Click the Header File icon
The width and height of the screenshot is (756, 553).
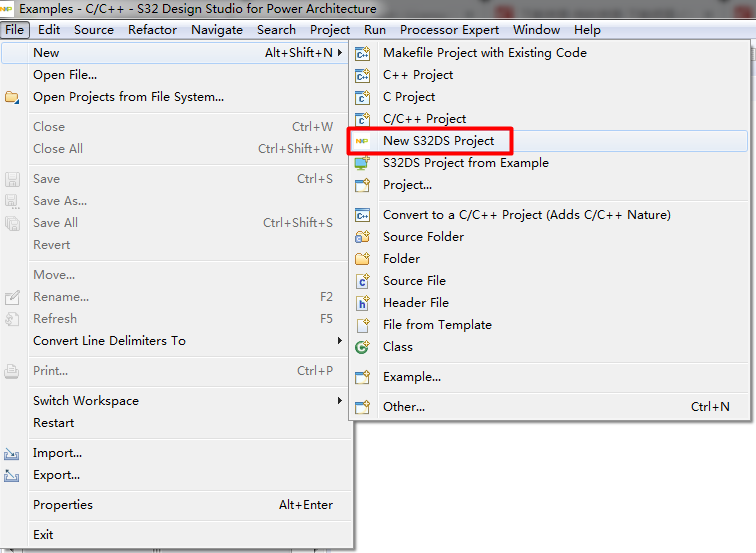(363, 303)
